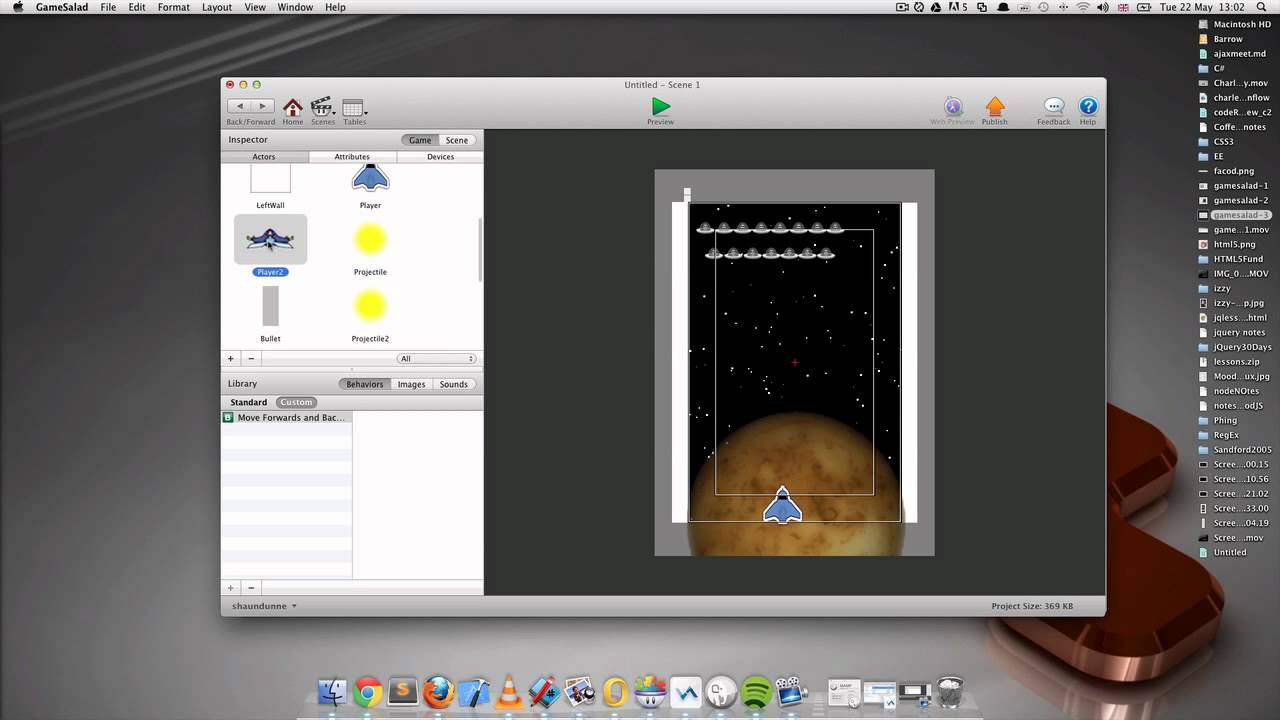Open the Format menu

point(173,7)
